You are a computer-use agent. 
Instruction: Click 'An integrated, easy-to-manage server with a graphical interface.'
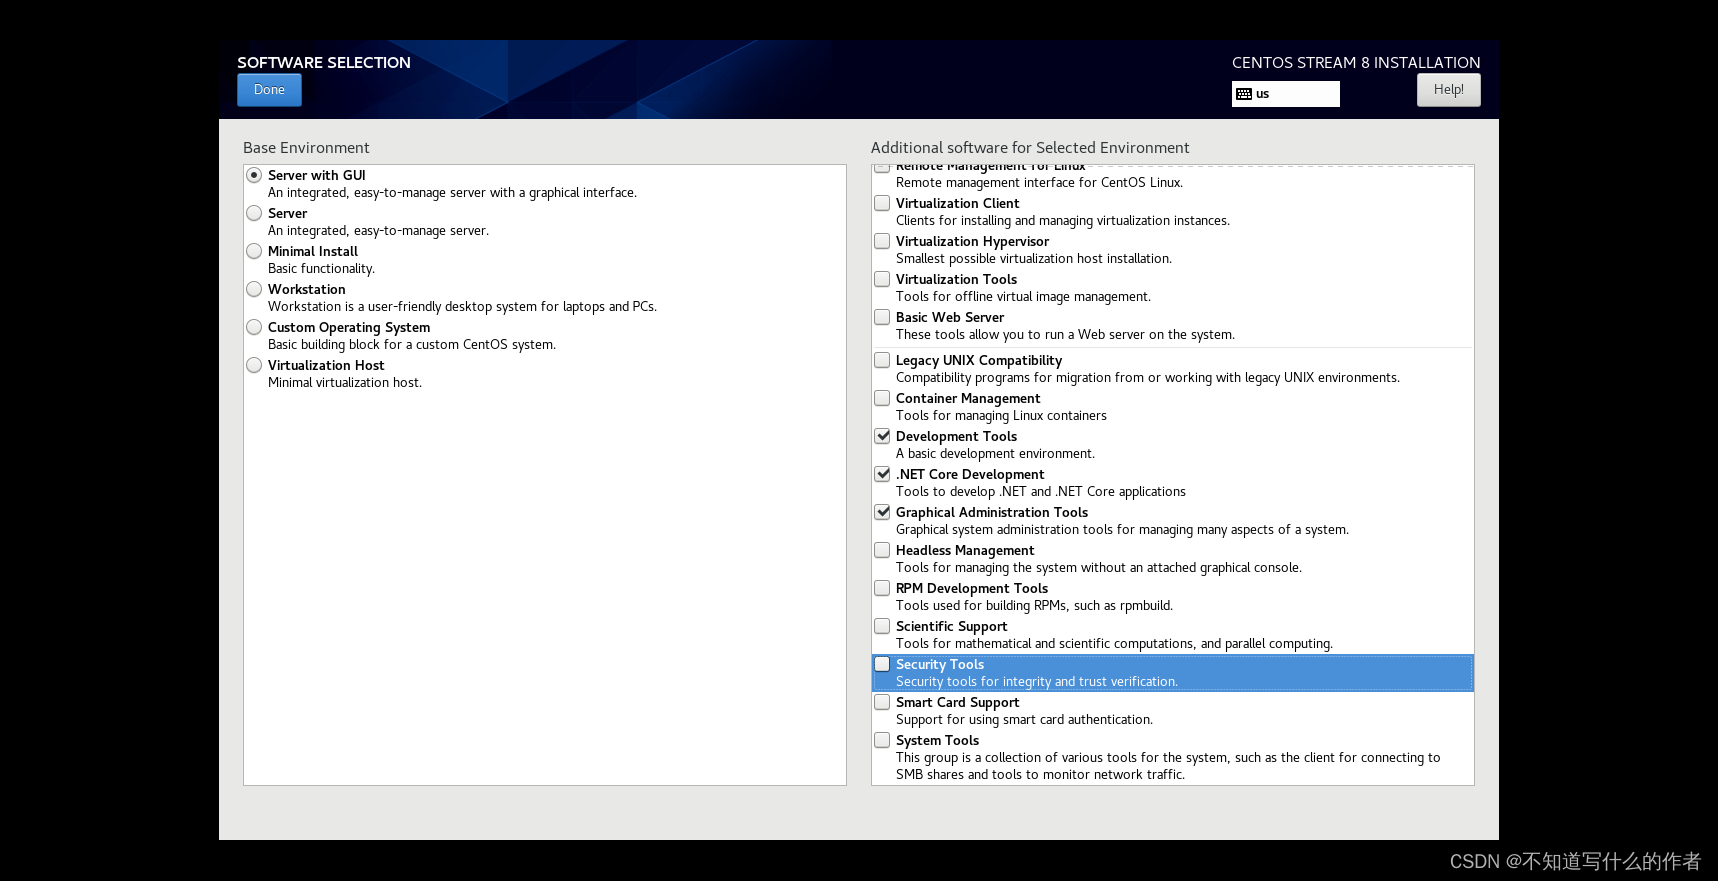click(452, 193)
